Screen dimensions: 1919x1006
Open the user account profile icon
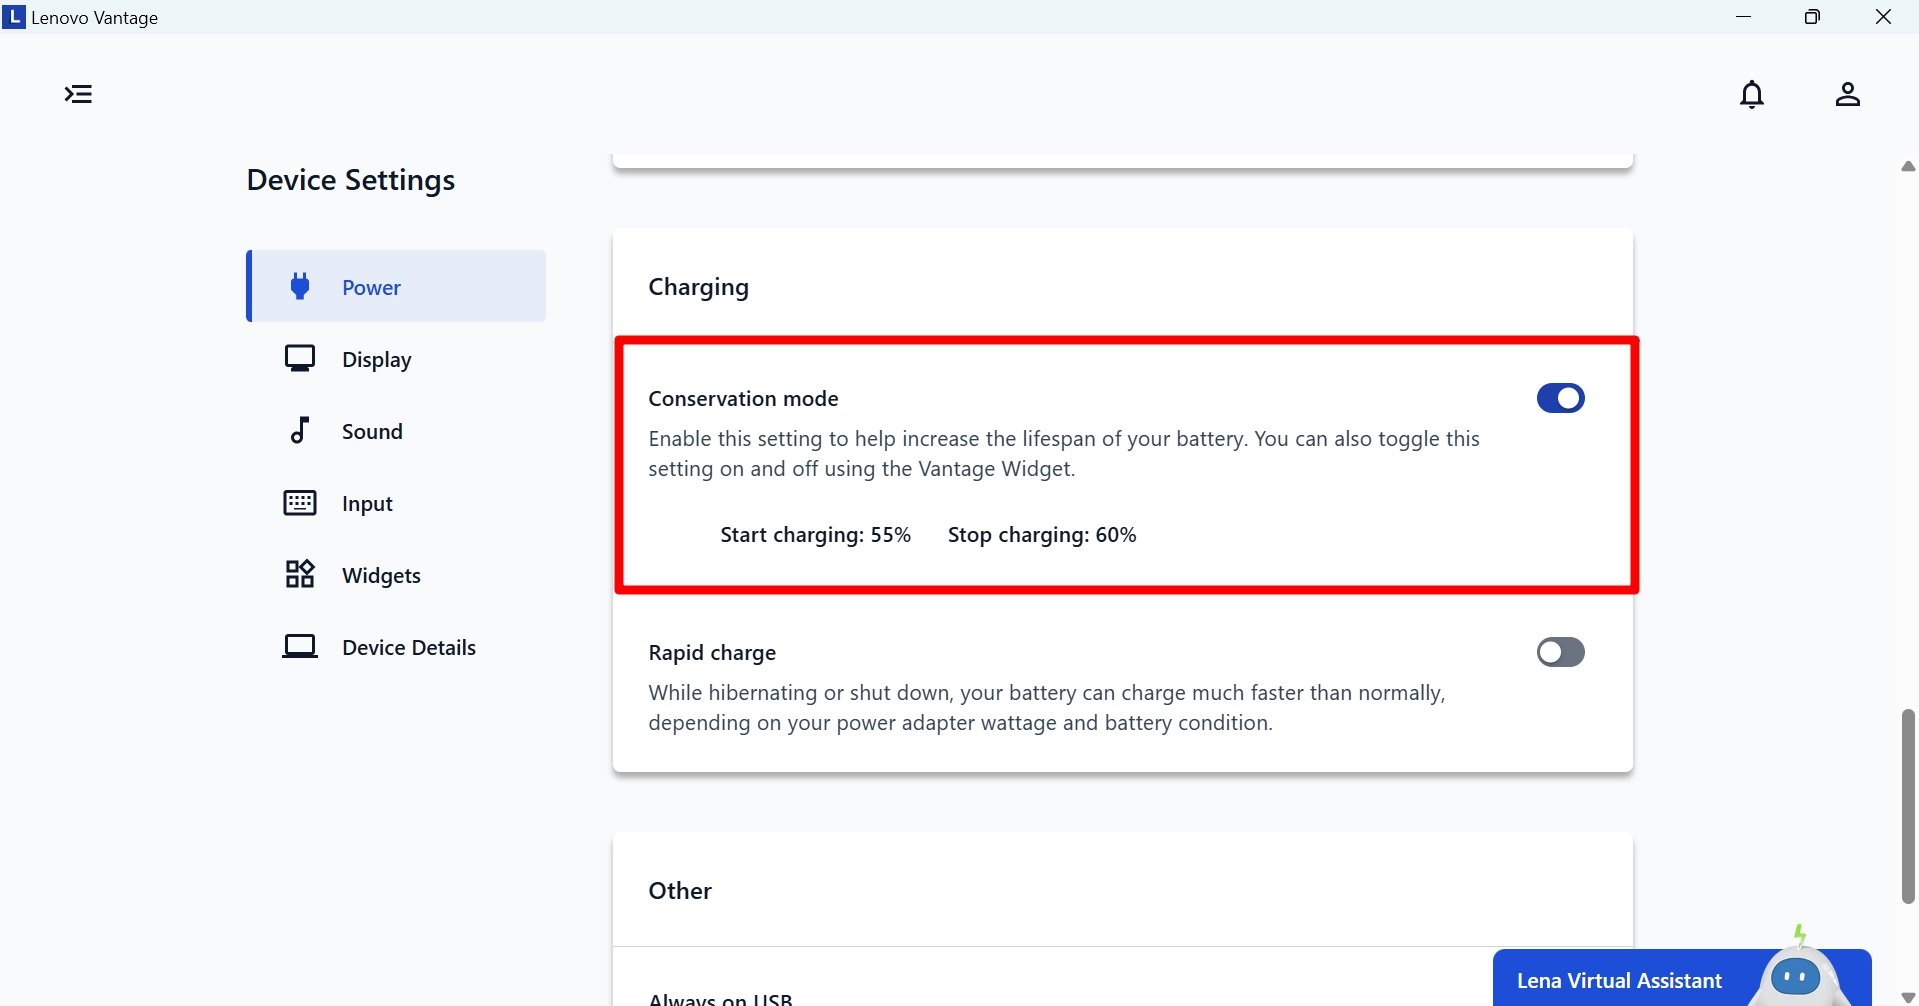point(1847,94)
